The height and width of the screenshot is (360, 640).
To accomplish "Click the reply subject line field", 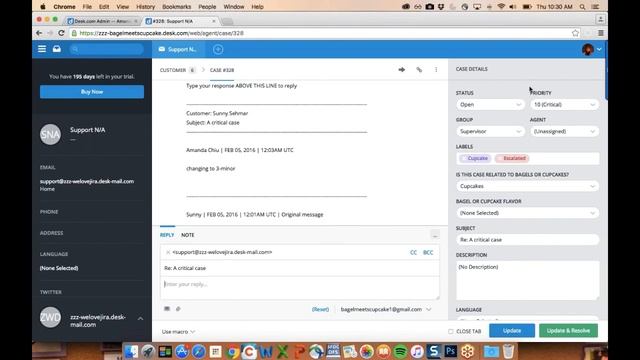I will click(x=300, y=268).
